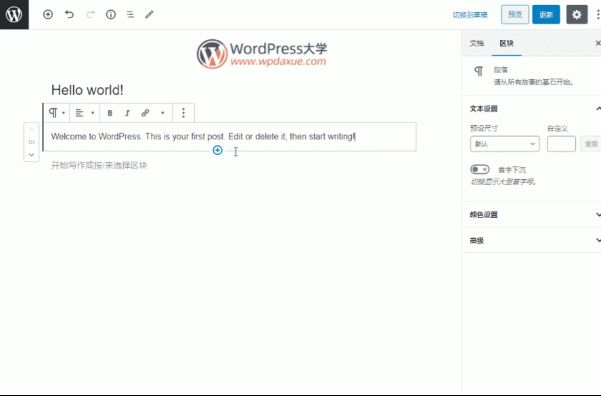Move the block down
Image resolution: width=601 pixels, height=396 pixels.
point(31,155)
